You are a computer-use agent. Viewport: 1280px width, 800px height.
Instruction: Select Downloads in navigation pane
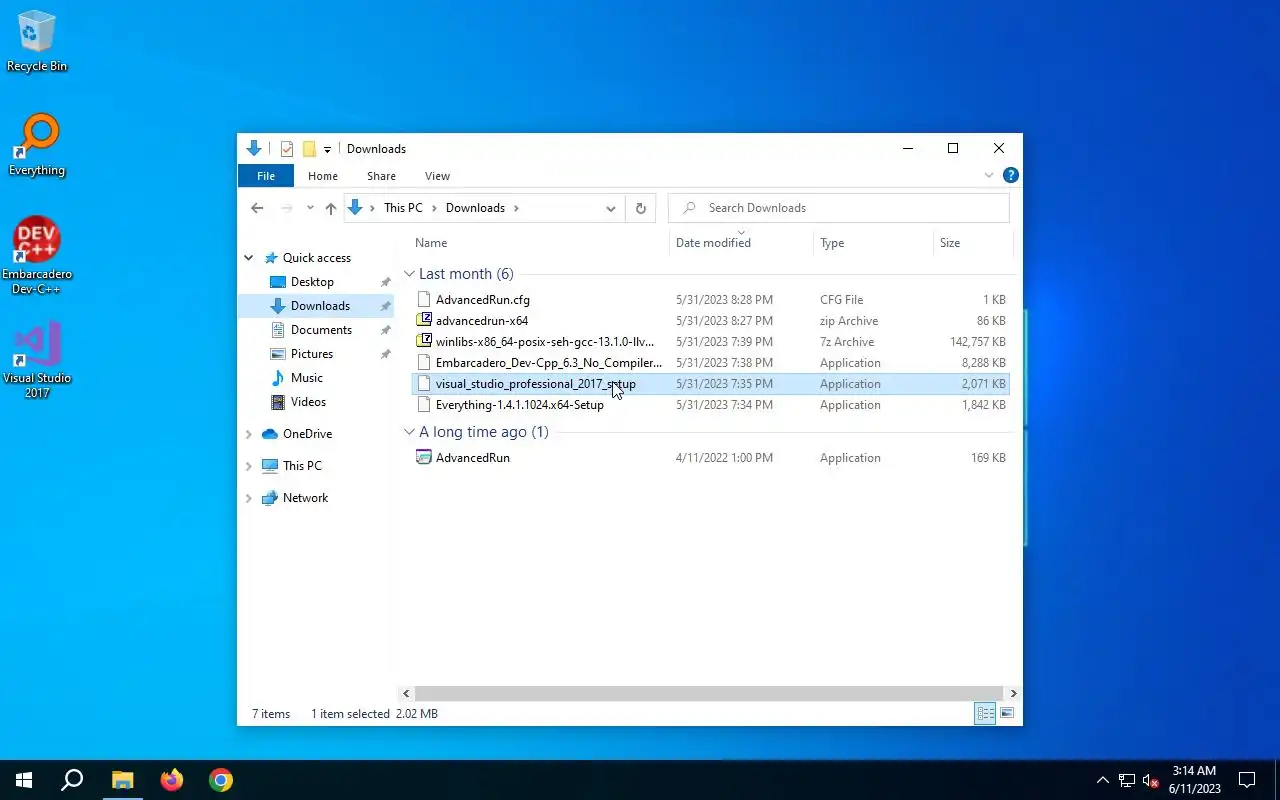tap(320, 306)
